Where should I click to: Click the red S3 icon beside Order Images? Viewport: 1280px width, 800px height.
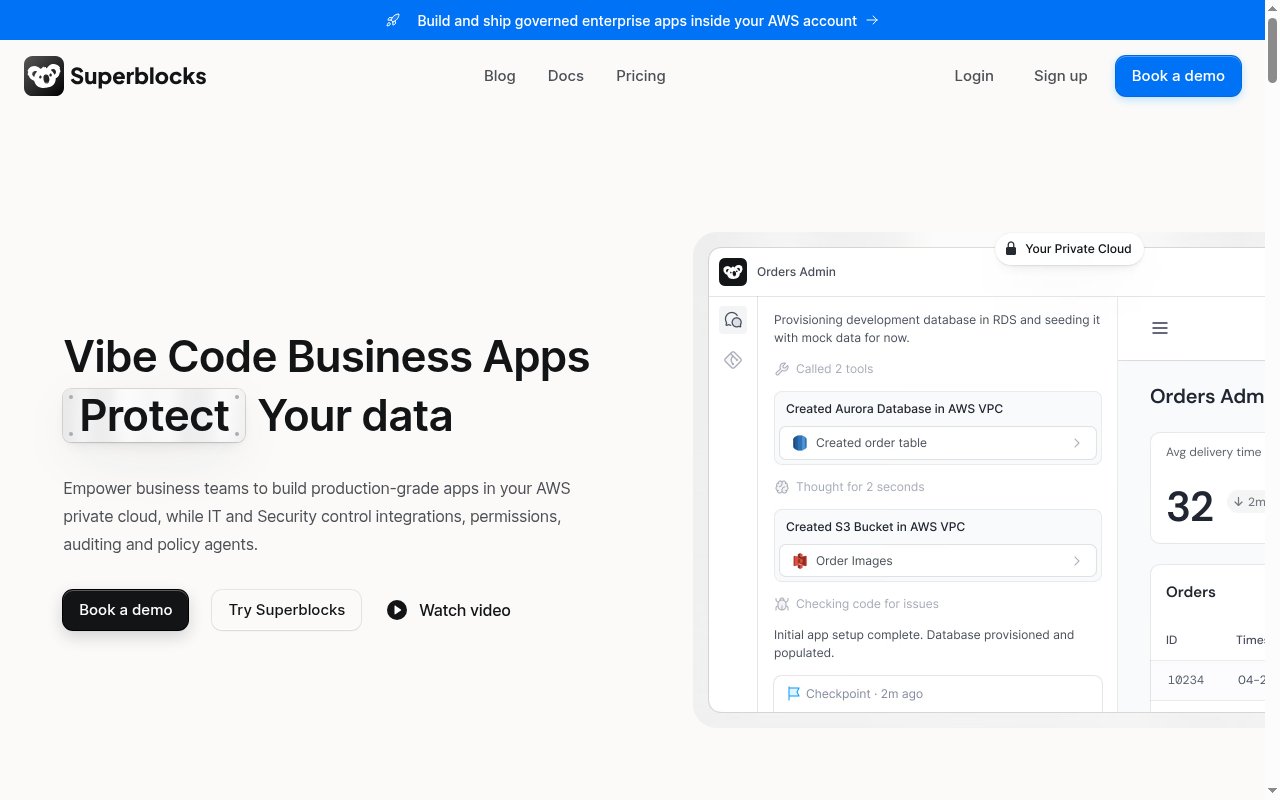pyautogui.click(x=800, y=561)
